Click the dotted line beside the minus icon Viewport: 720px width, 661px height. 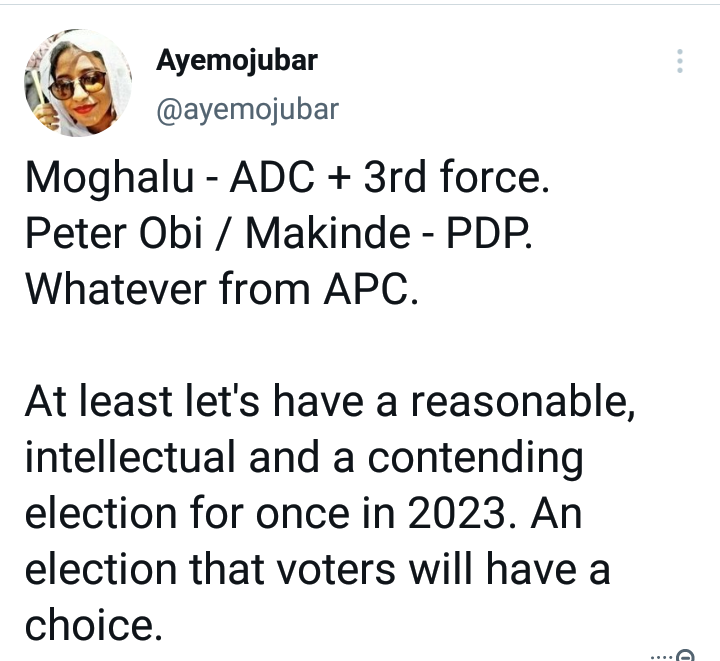tap(661, 657)
